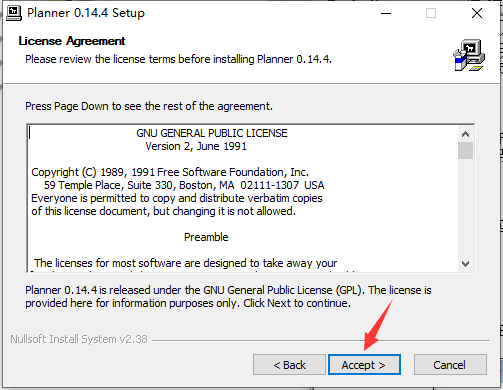The height and width of the screenshot is (390, 503).
Task: Minimize the Planner Setup window
Action: (x=386, y=13)
